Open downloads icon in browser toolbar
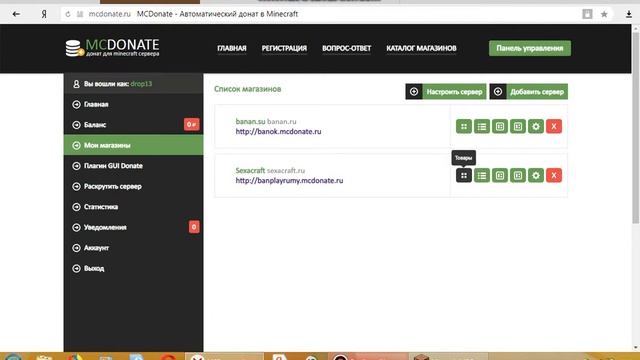 point(629,14)
